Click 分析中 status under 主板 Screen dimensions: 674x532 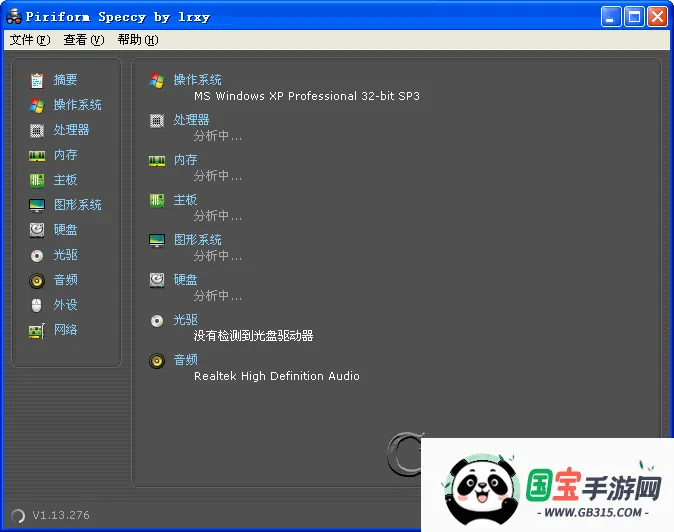218,216
